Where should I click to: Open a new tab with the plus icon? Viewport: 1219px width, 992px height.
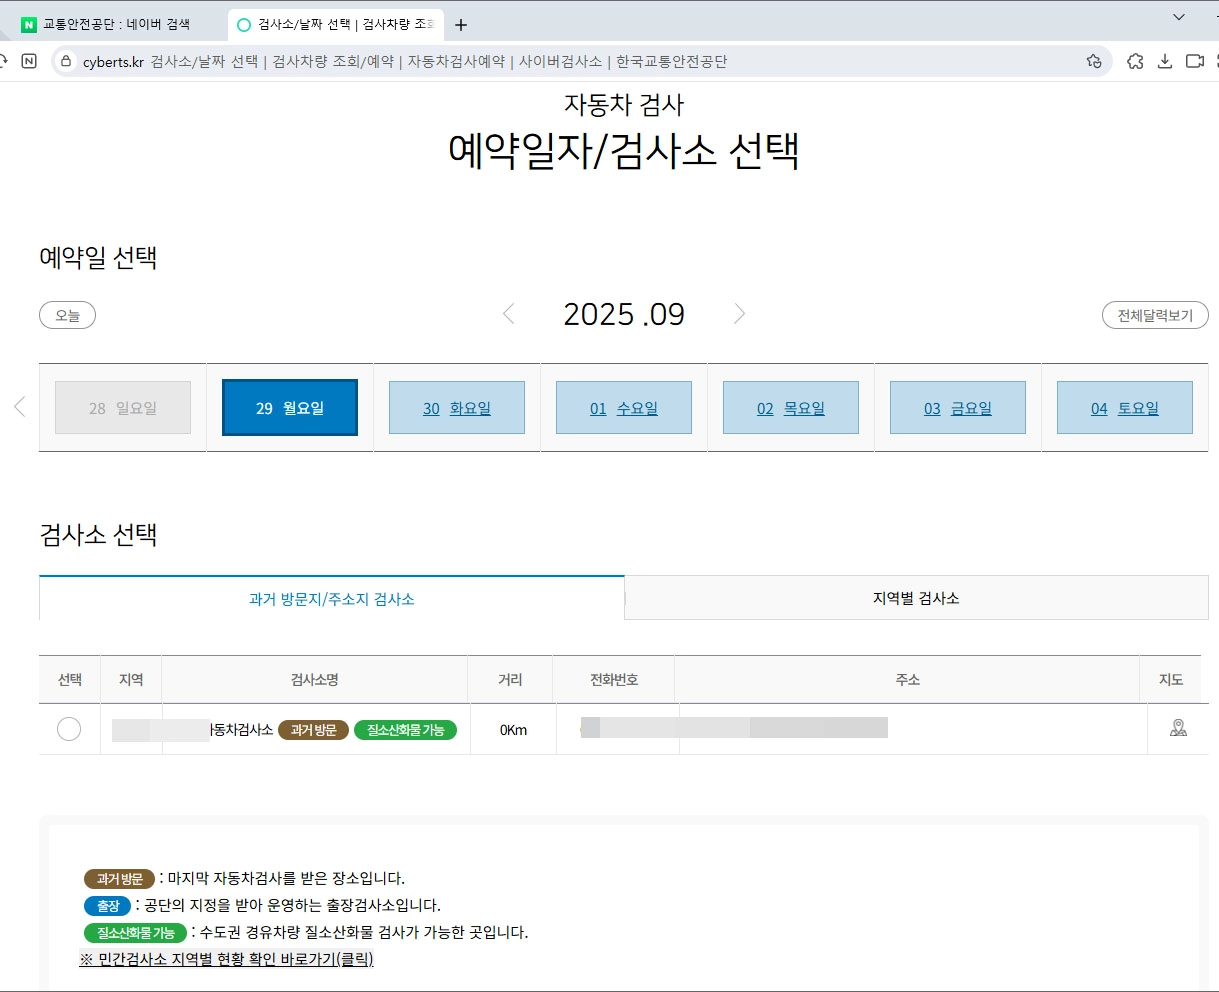(x=460, y=24)
